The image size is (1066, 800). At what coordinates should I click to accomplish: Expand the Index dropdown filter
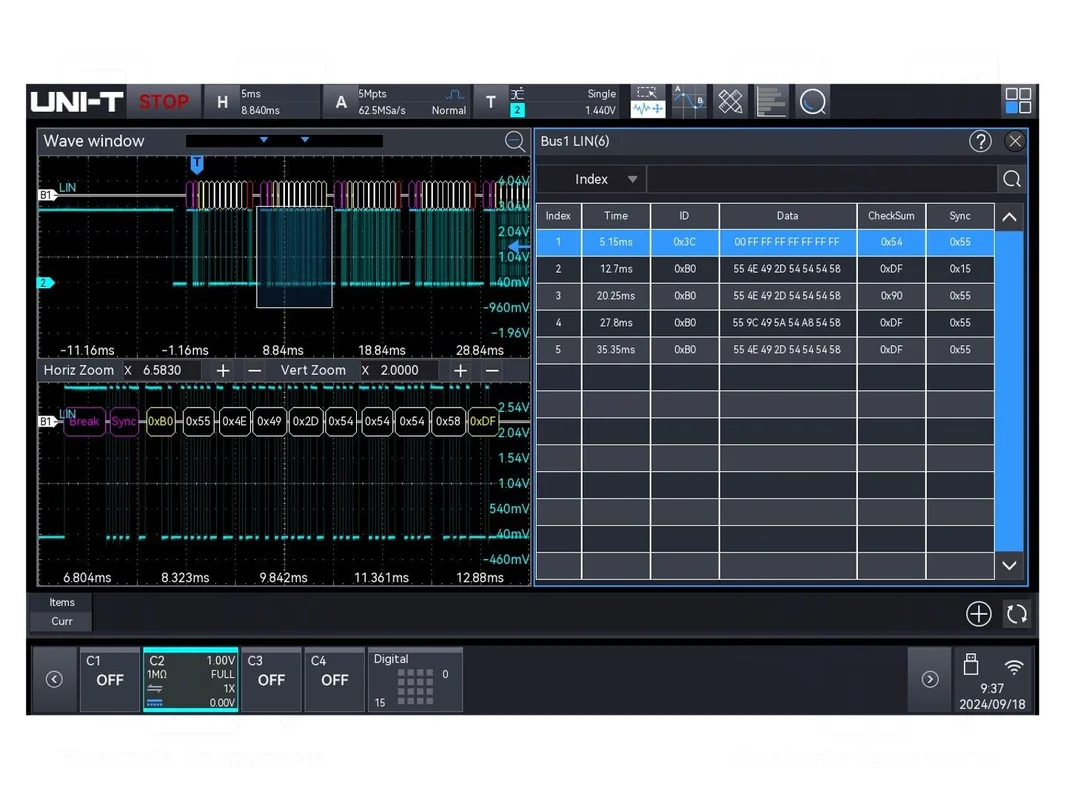[x=605, y=179]
